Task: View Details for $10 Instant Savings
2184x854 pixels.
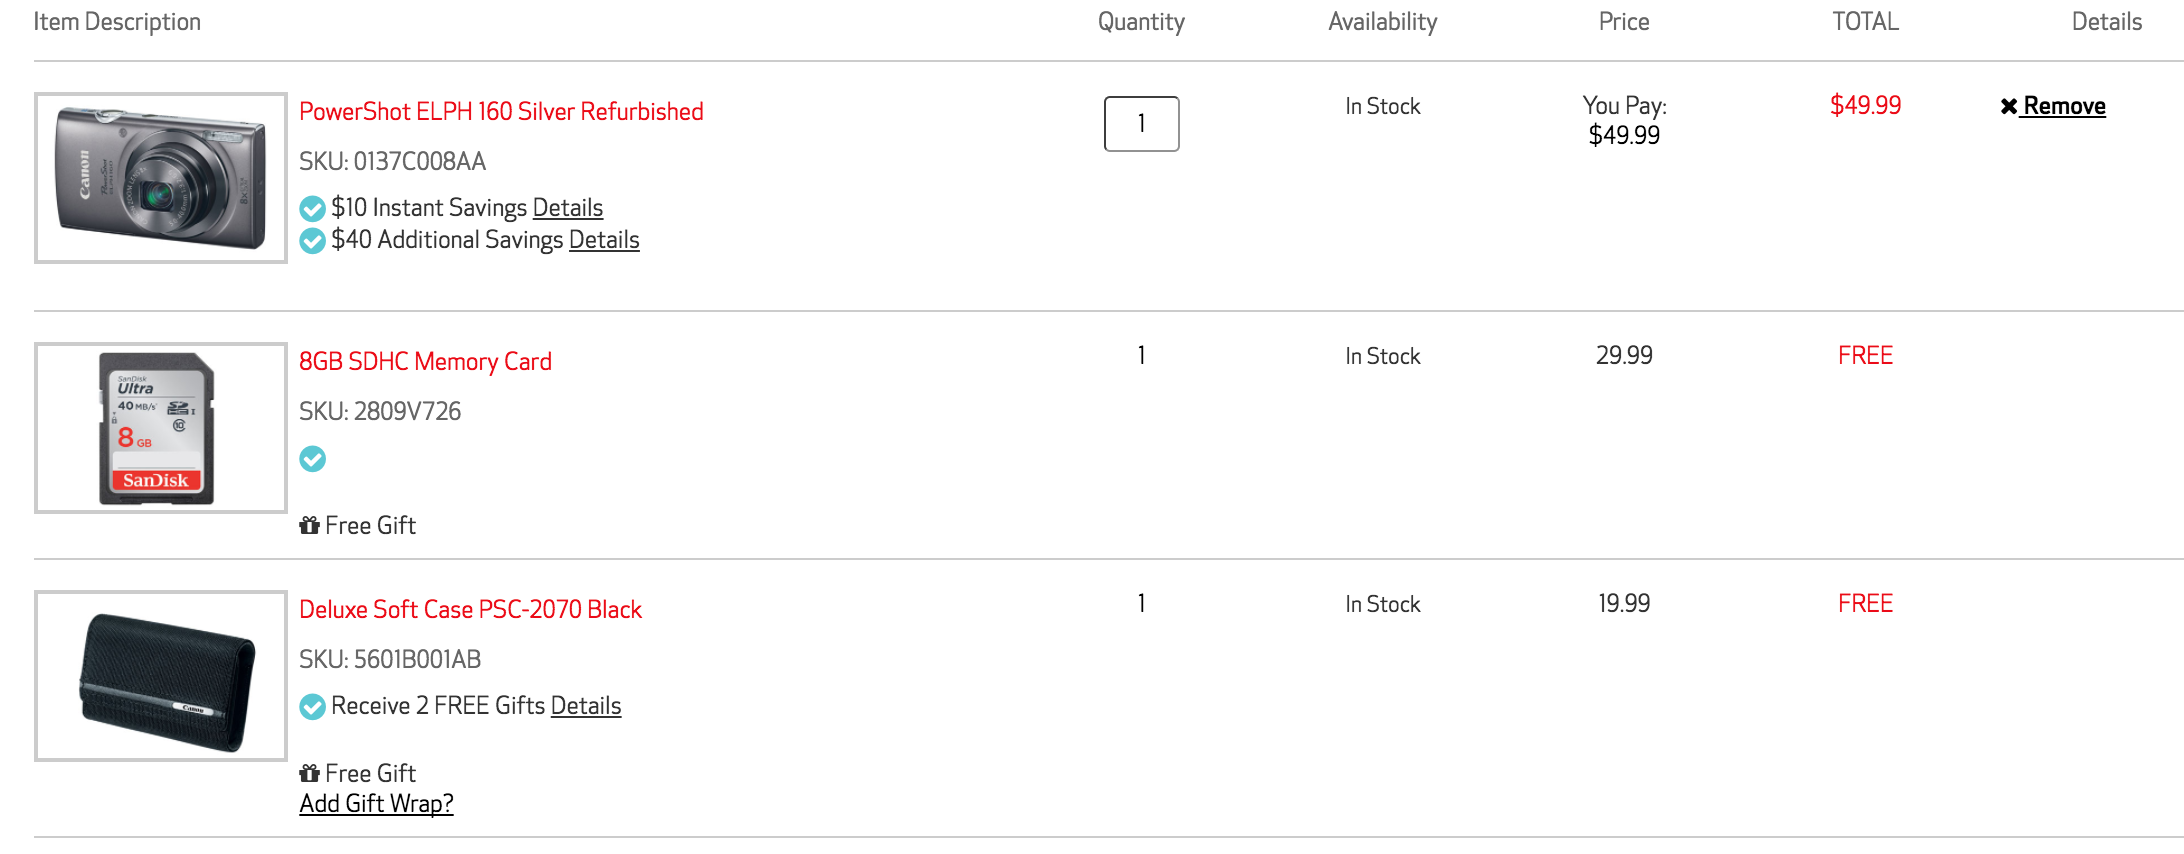Action: (x=567, y=207)
